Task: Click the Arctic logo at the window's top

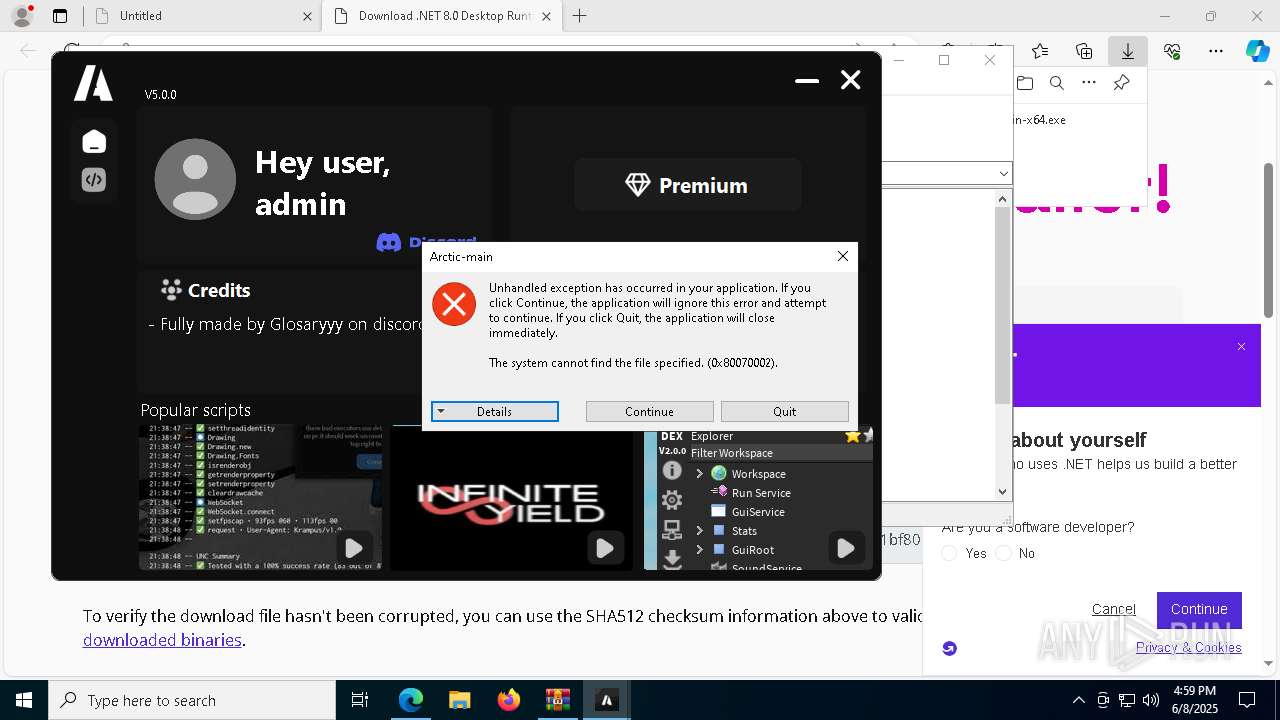Action: (x=93, y=84)
